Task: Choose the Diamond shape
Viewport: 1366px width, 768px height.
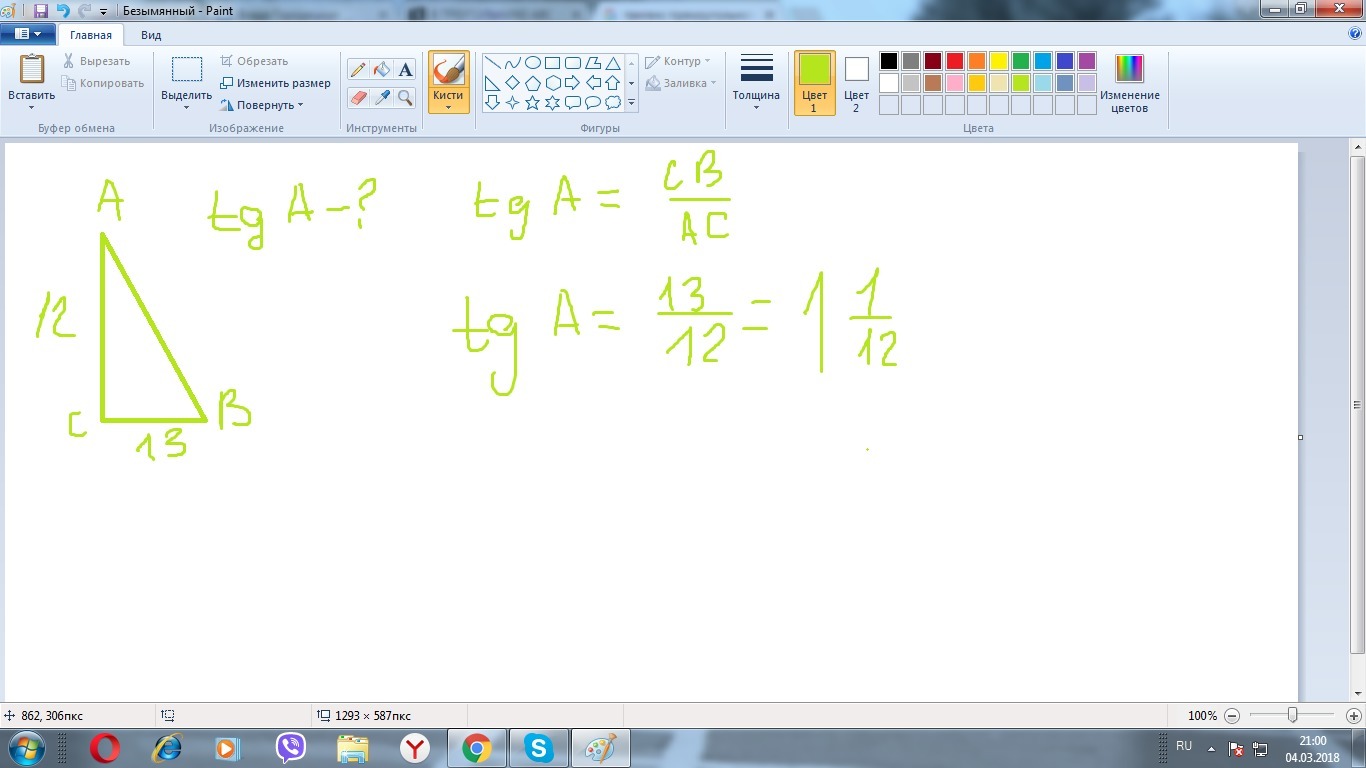Action: (x=513, y=83)
